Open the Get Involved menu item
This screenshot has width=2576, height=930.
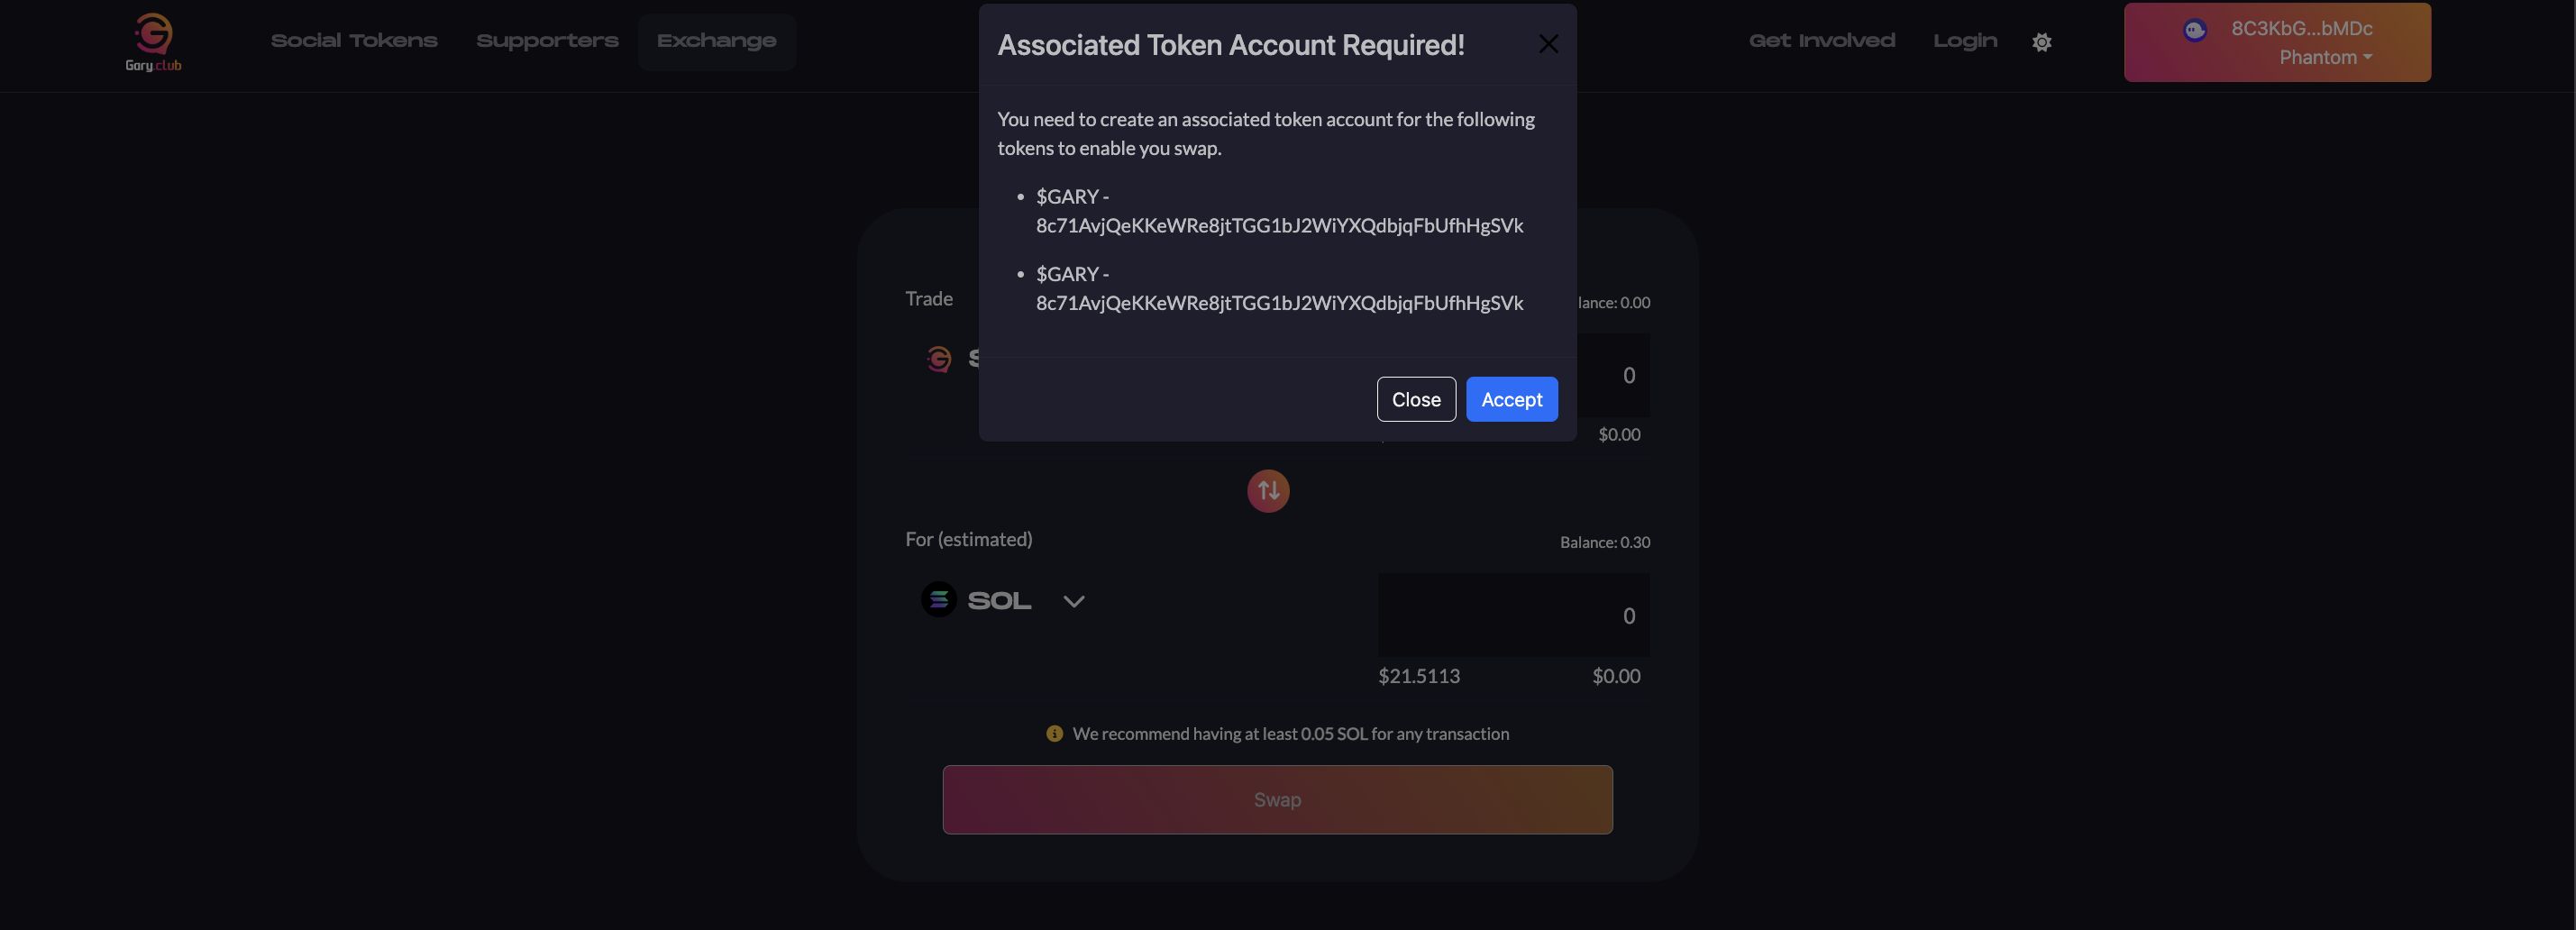pos(1821,41)
